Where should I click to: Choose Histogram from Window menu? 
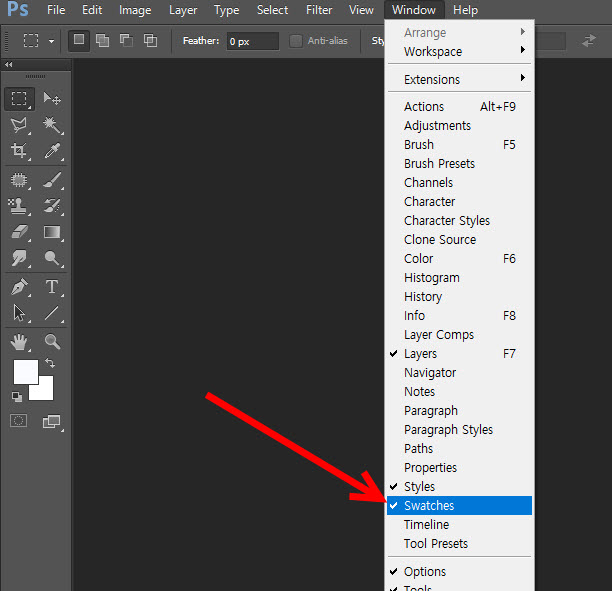pos(459,278)
